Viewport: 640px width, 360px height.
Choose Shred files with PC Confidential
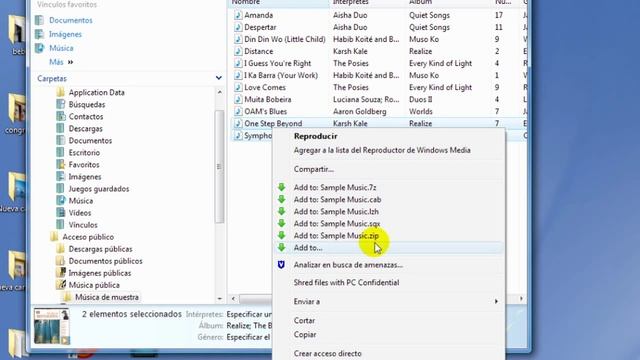[347, 282]
